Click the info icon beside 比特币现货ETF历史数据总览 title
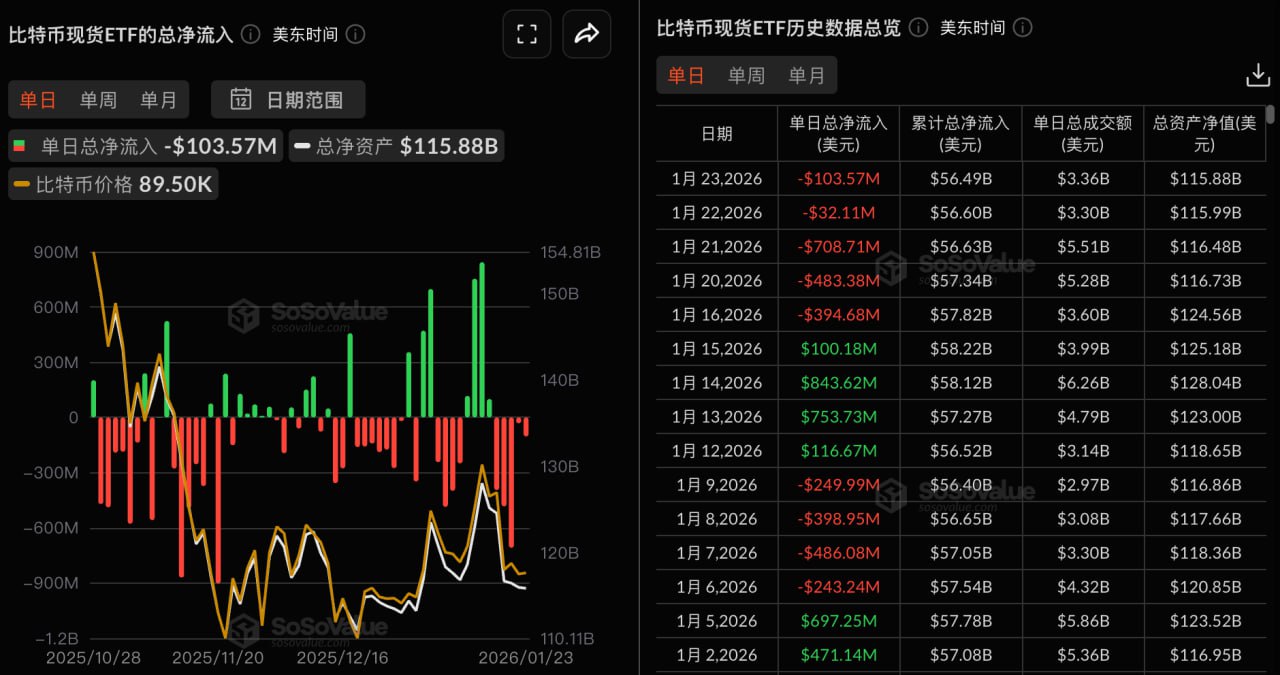This screenshot has width=1280, height=675. pos(916,27)
